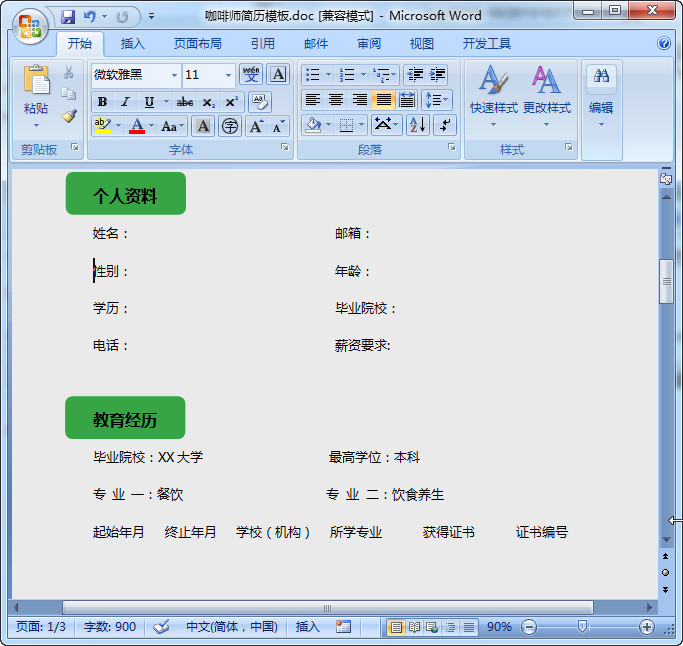
Task: Click the 中文(简体，中国) language button
Action: 232,627
